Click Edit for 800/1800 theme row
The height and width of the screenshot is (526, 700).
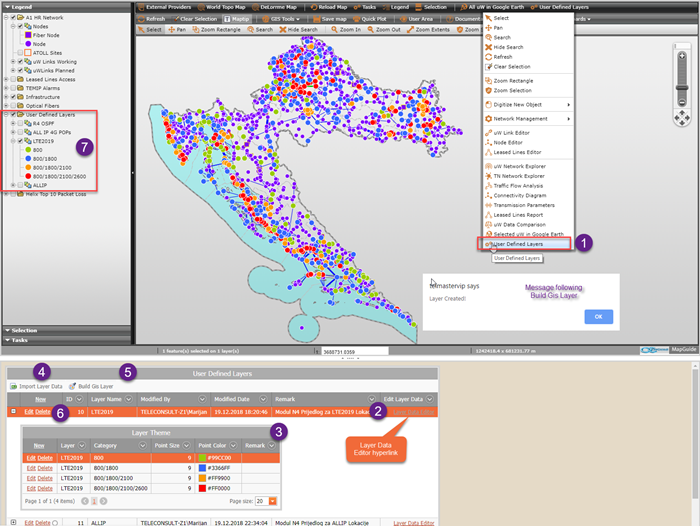tap(31, 468)
